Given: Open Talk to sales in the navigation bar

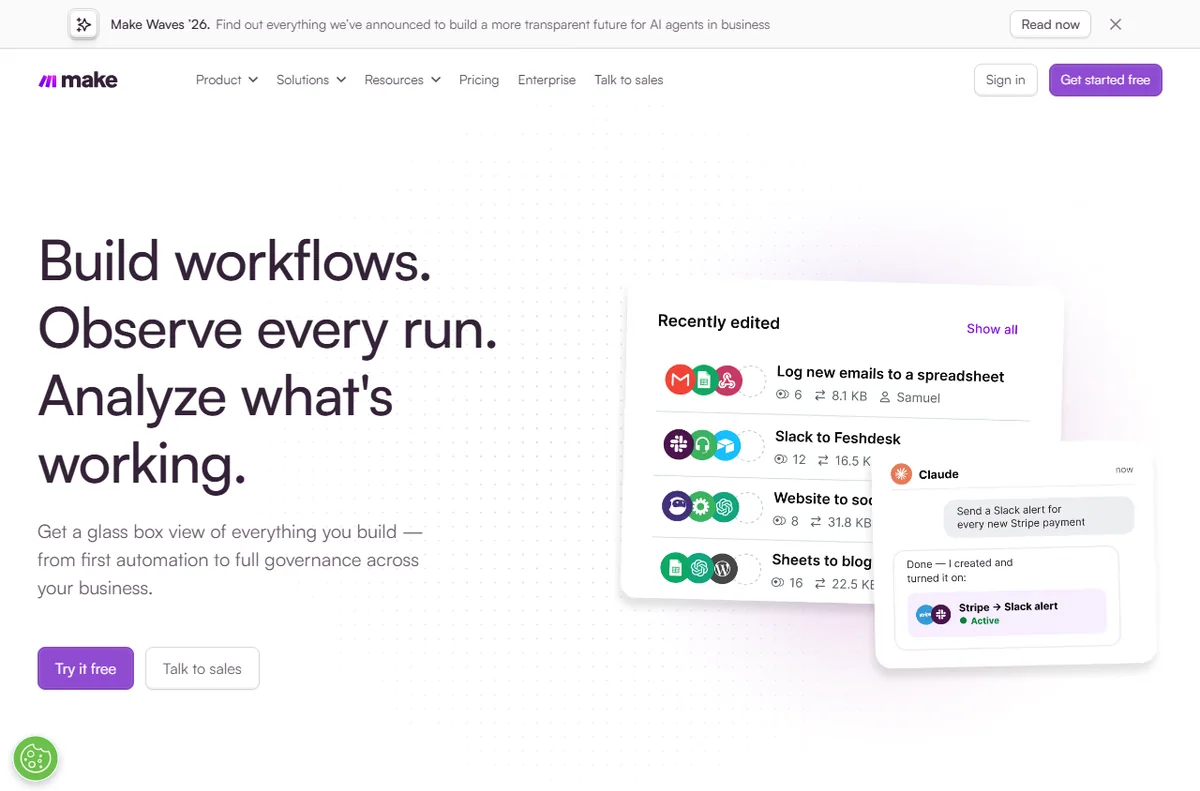Looking at the screenshot, I should (x=629, y=80).
